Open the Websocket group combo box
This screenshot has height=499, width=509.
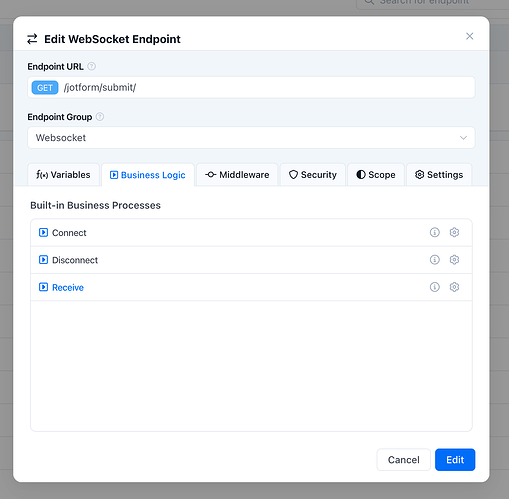(x=251, y=138)
